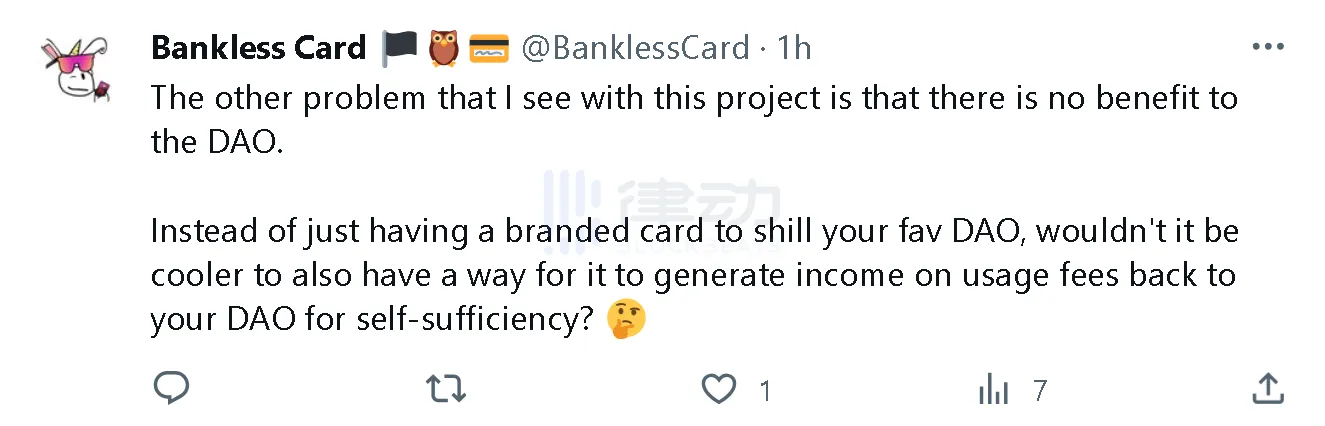The width and height of the screenshot is (1325, 426).
Task: Open the tweet via the 1h timestamp
Action: [x=795, y=47]
